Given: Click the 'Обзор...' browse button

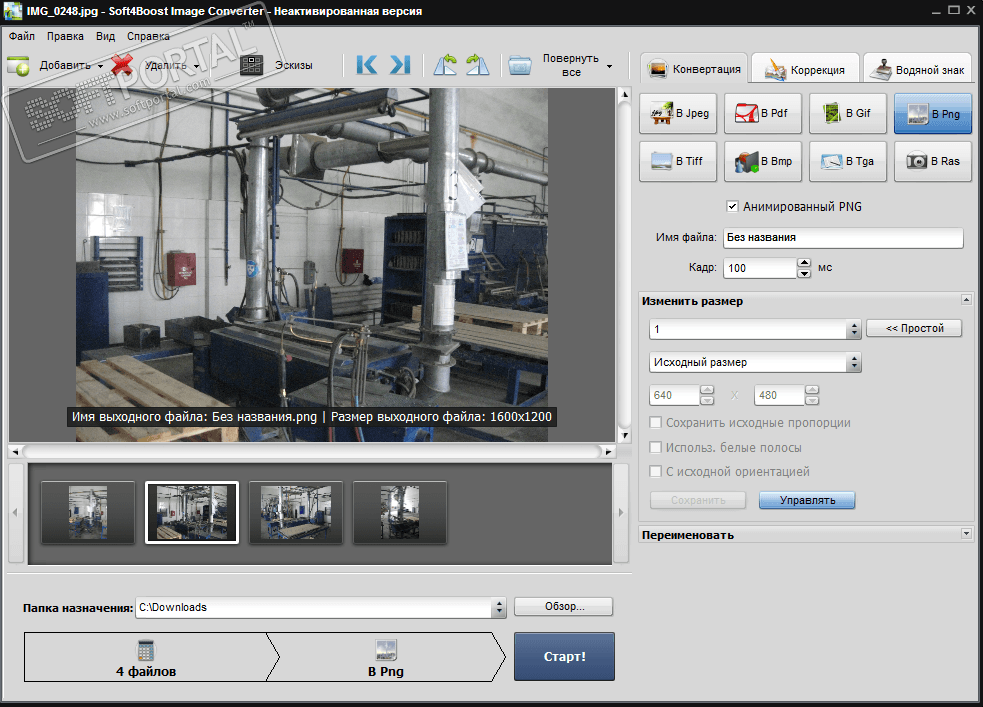Looking at the screenshot, I should 563,607.
